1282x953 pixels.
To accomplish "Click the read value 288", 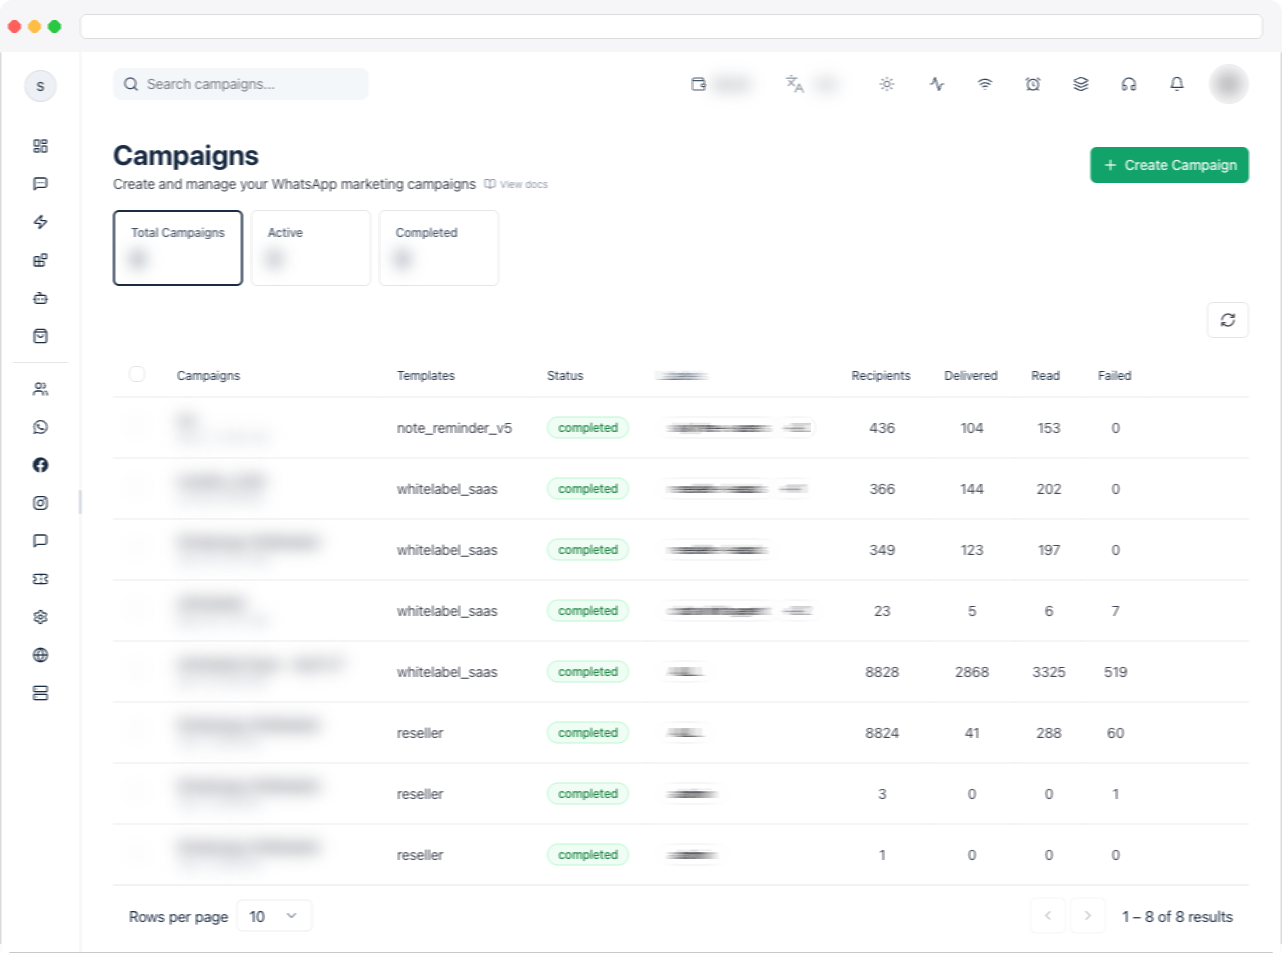I will click(1049, 733).
